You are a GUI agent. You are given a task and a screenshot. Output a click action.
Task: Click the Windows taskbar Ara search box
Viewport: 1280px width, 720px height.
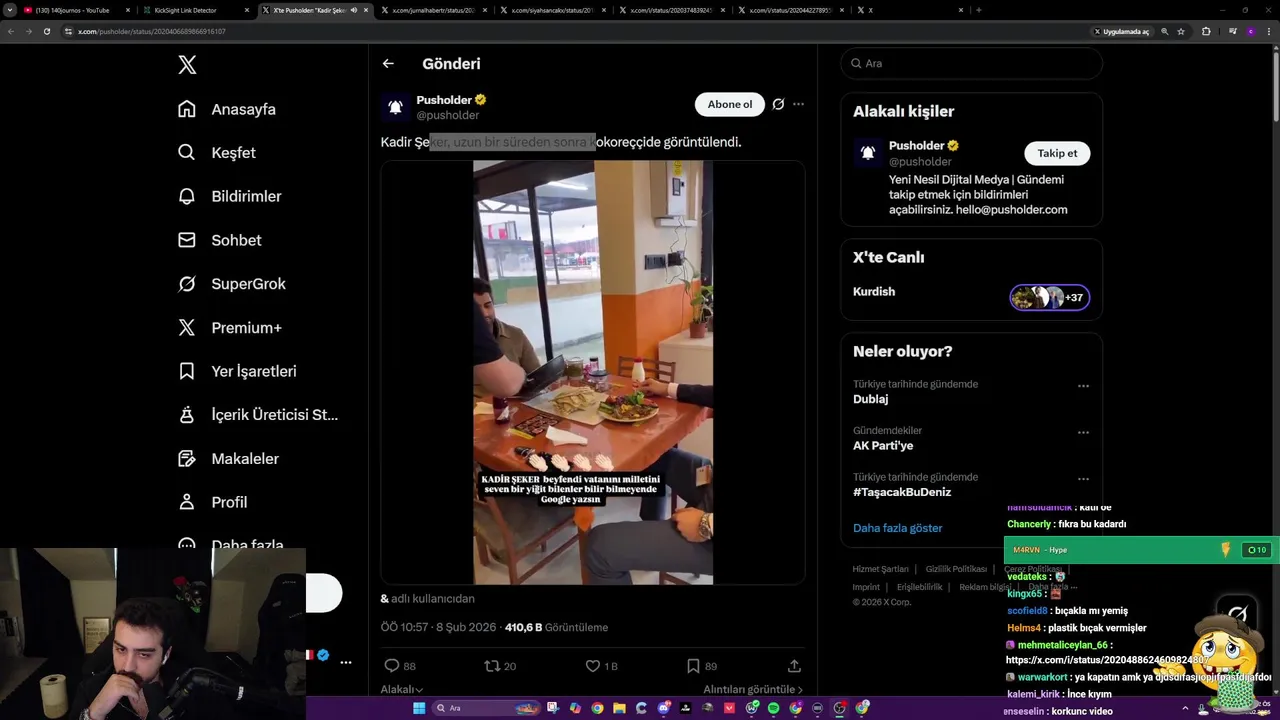click(487, 708)
